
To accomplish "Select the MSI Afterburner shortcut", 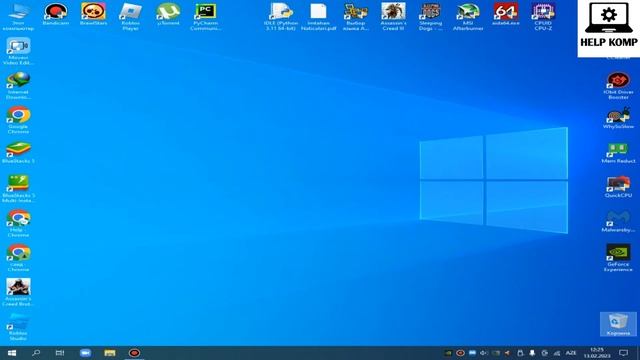I will click(x=468, y=17).
